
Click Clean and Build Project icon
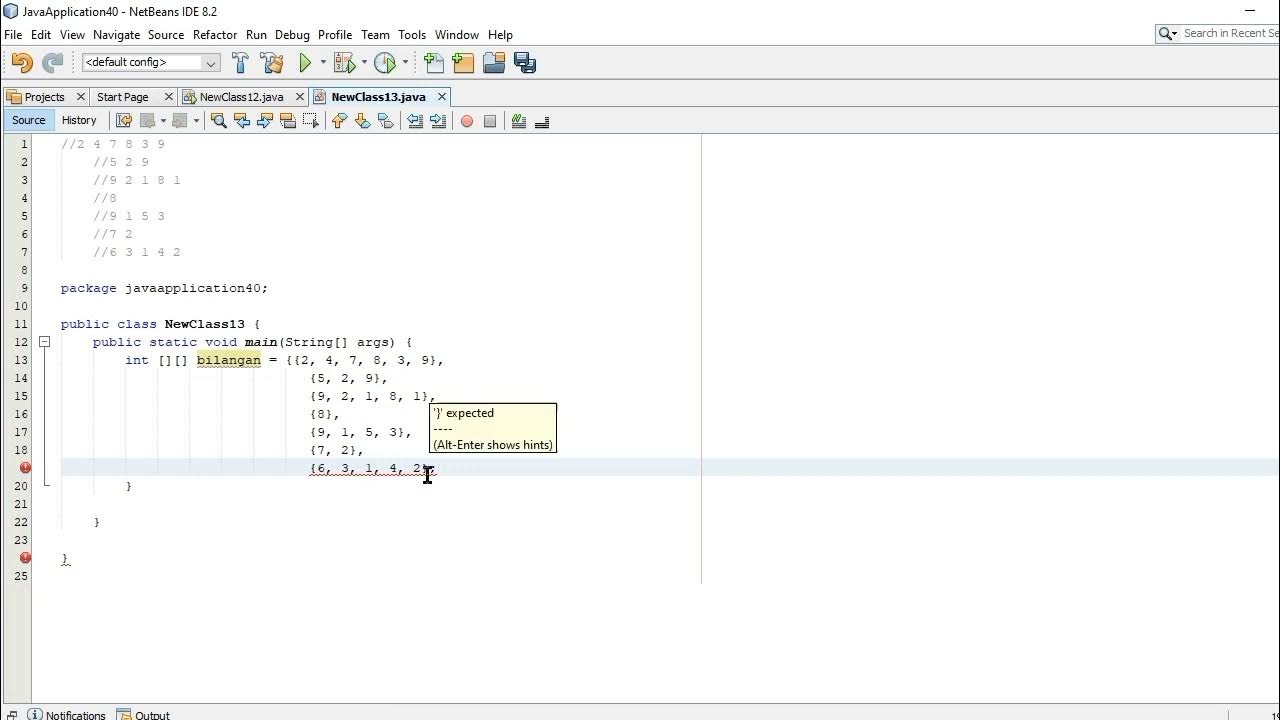coord(271,62)
